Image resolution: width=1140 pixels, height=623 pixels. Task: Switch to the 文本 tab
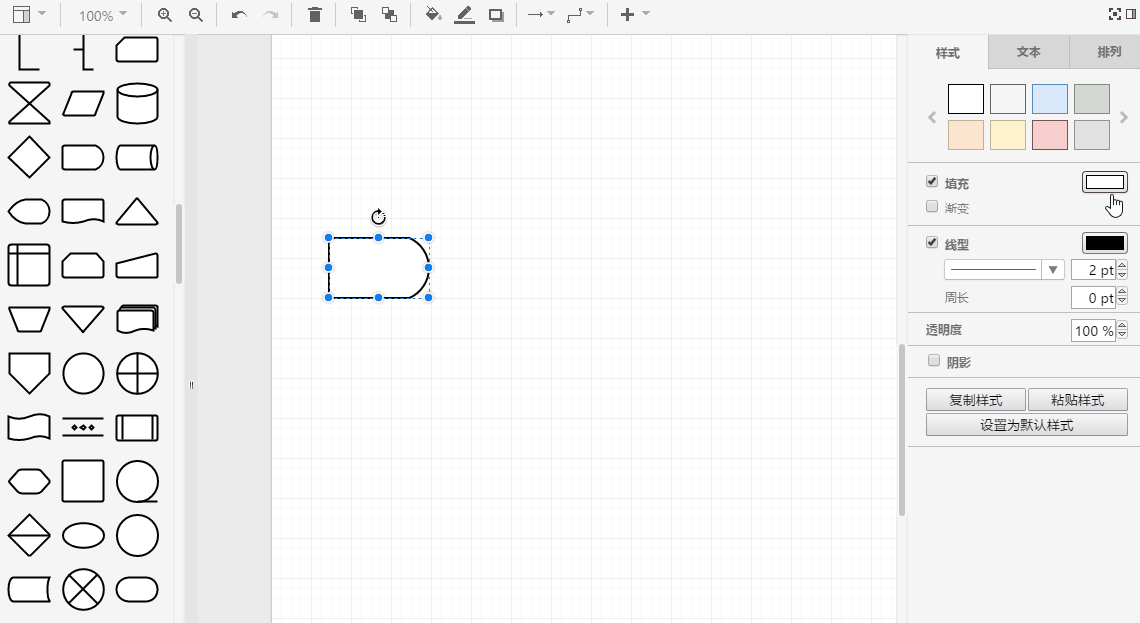1028,52
